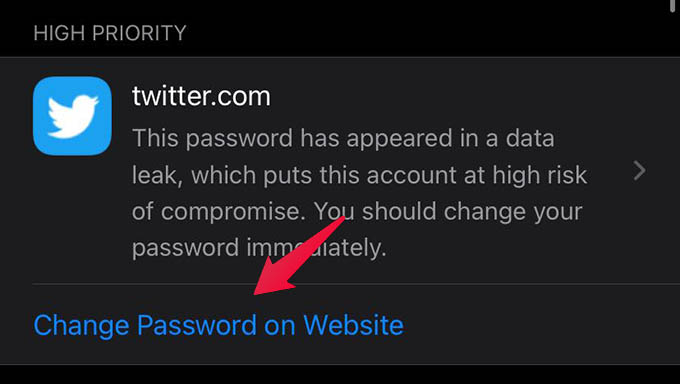The height and width of the screenshot is (384, 680).
Task: Click the 'This password has appeared' text line
Action: tap(343, 138)
